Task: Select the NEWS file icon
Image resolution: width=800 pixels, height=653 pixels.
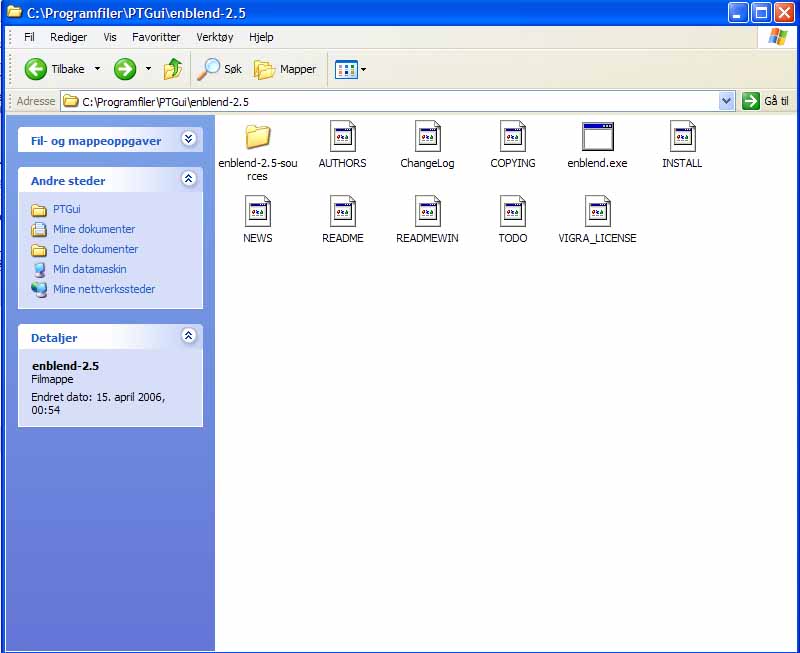Action: click(258, 211)
